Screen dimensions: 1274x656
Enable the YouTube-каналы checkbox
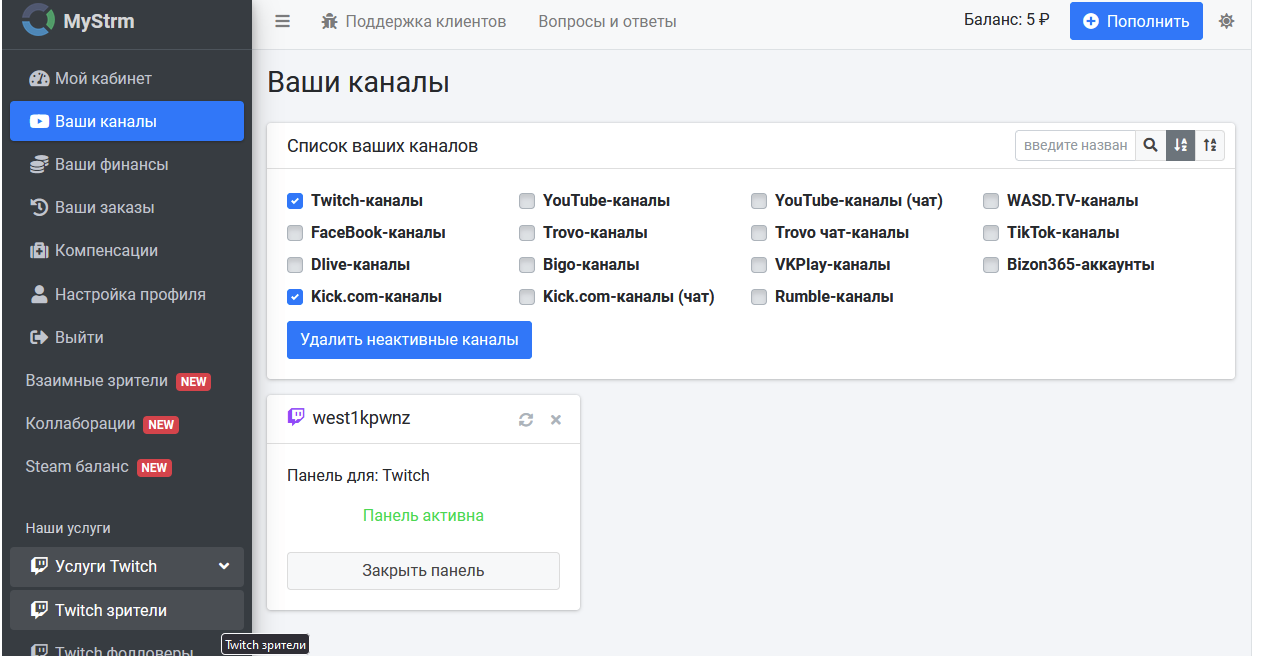click(x=527, y=201)
